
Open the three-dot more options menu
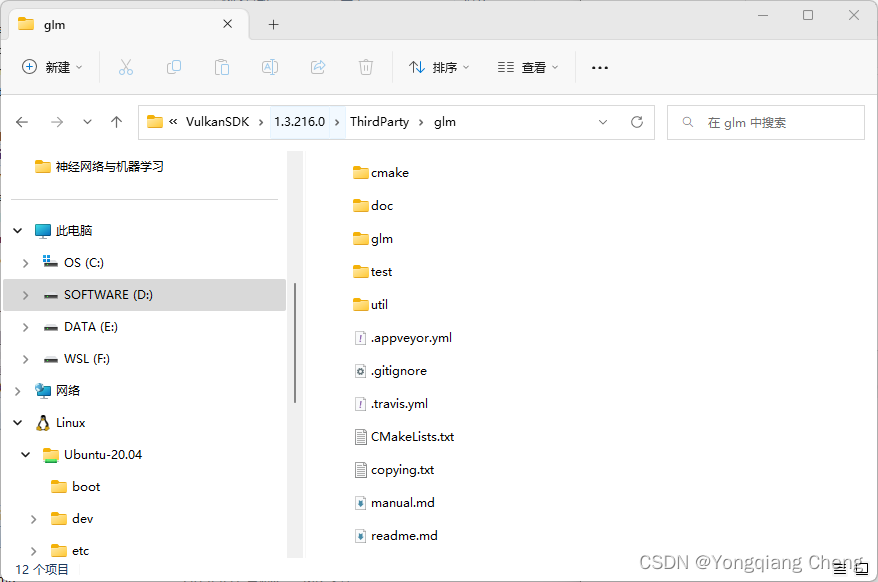pos(600,68)
